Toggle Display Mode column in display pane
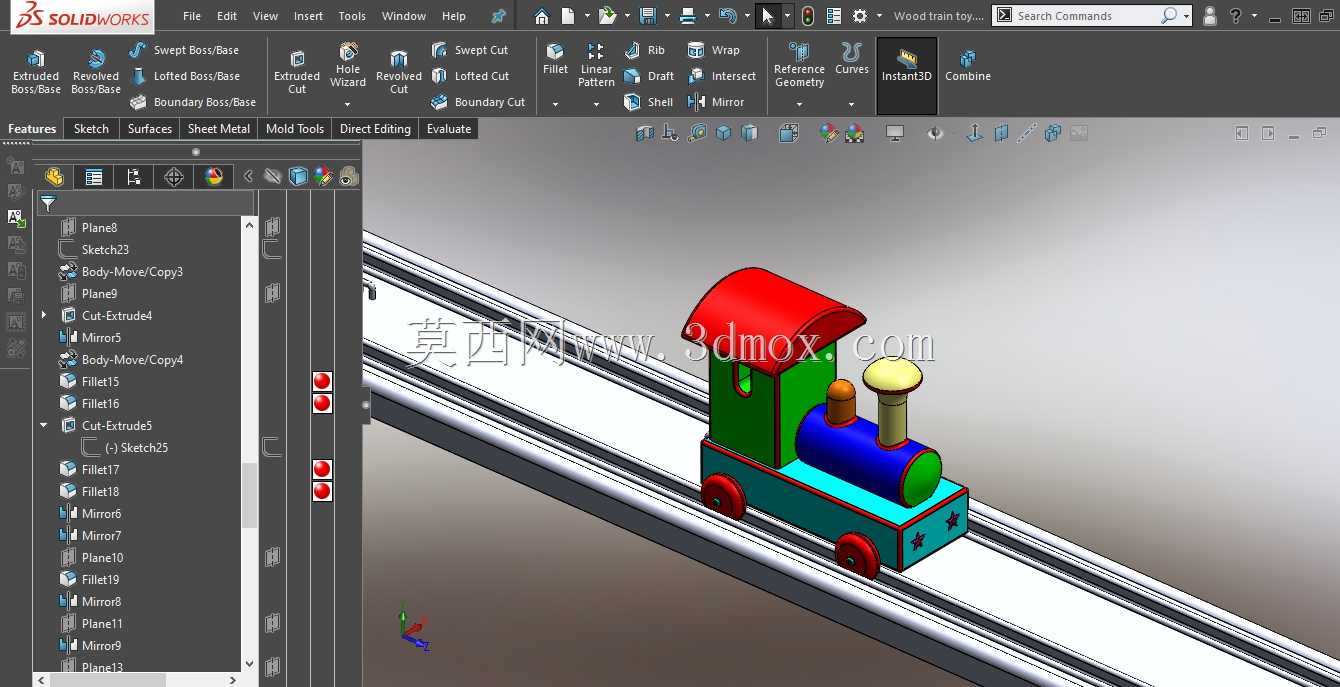 298,177
